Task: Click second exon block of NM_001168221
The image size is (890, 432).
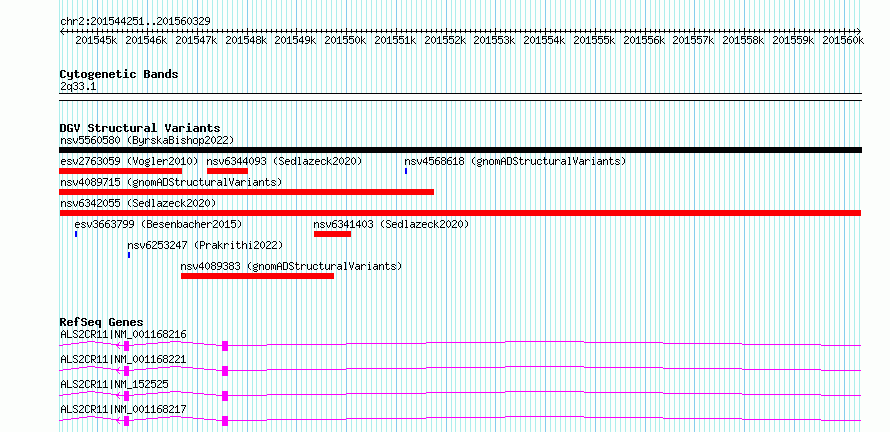Action: pos(225,371)
